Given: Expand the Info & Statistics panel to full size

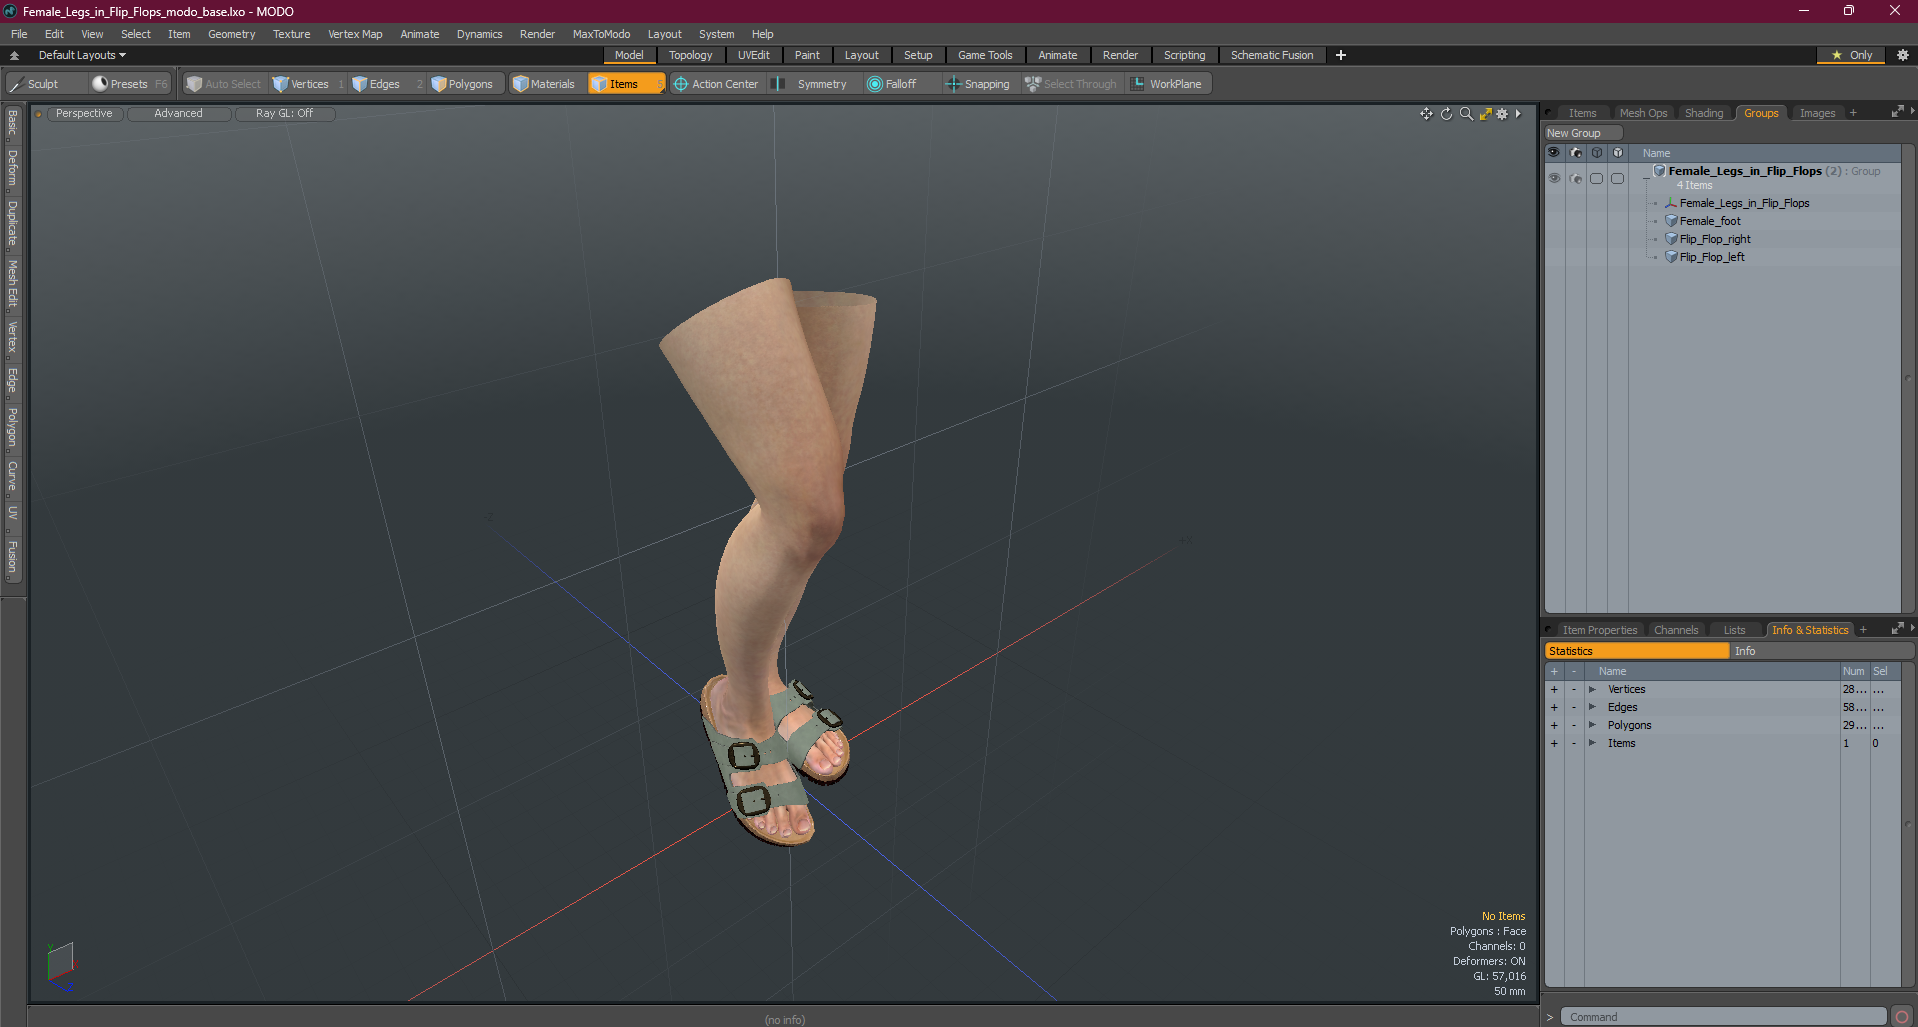Looking at the screenshot, I should [1897, 629].
